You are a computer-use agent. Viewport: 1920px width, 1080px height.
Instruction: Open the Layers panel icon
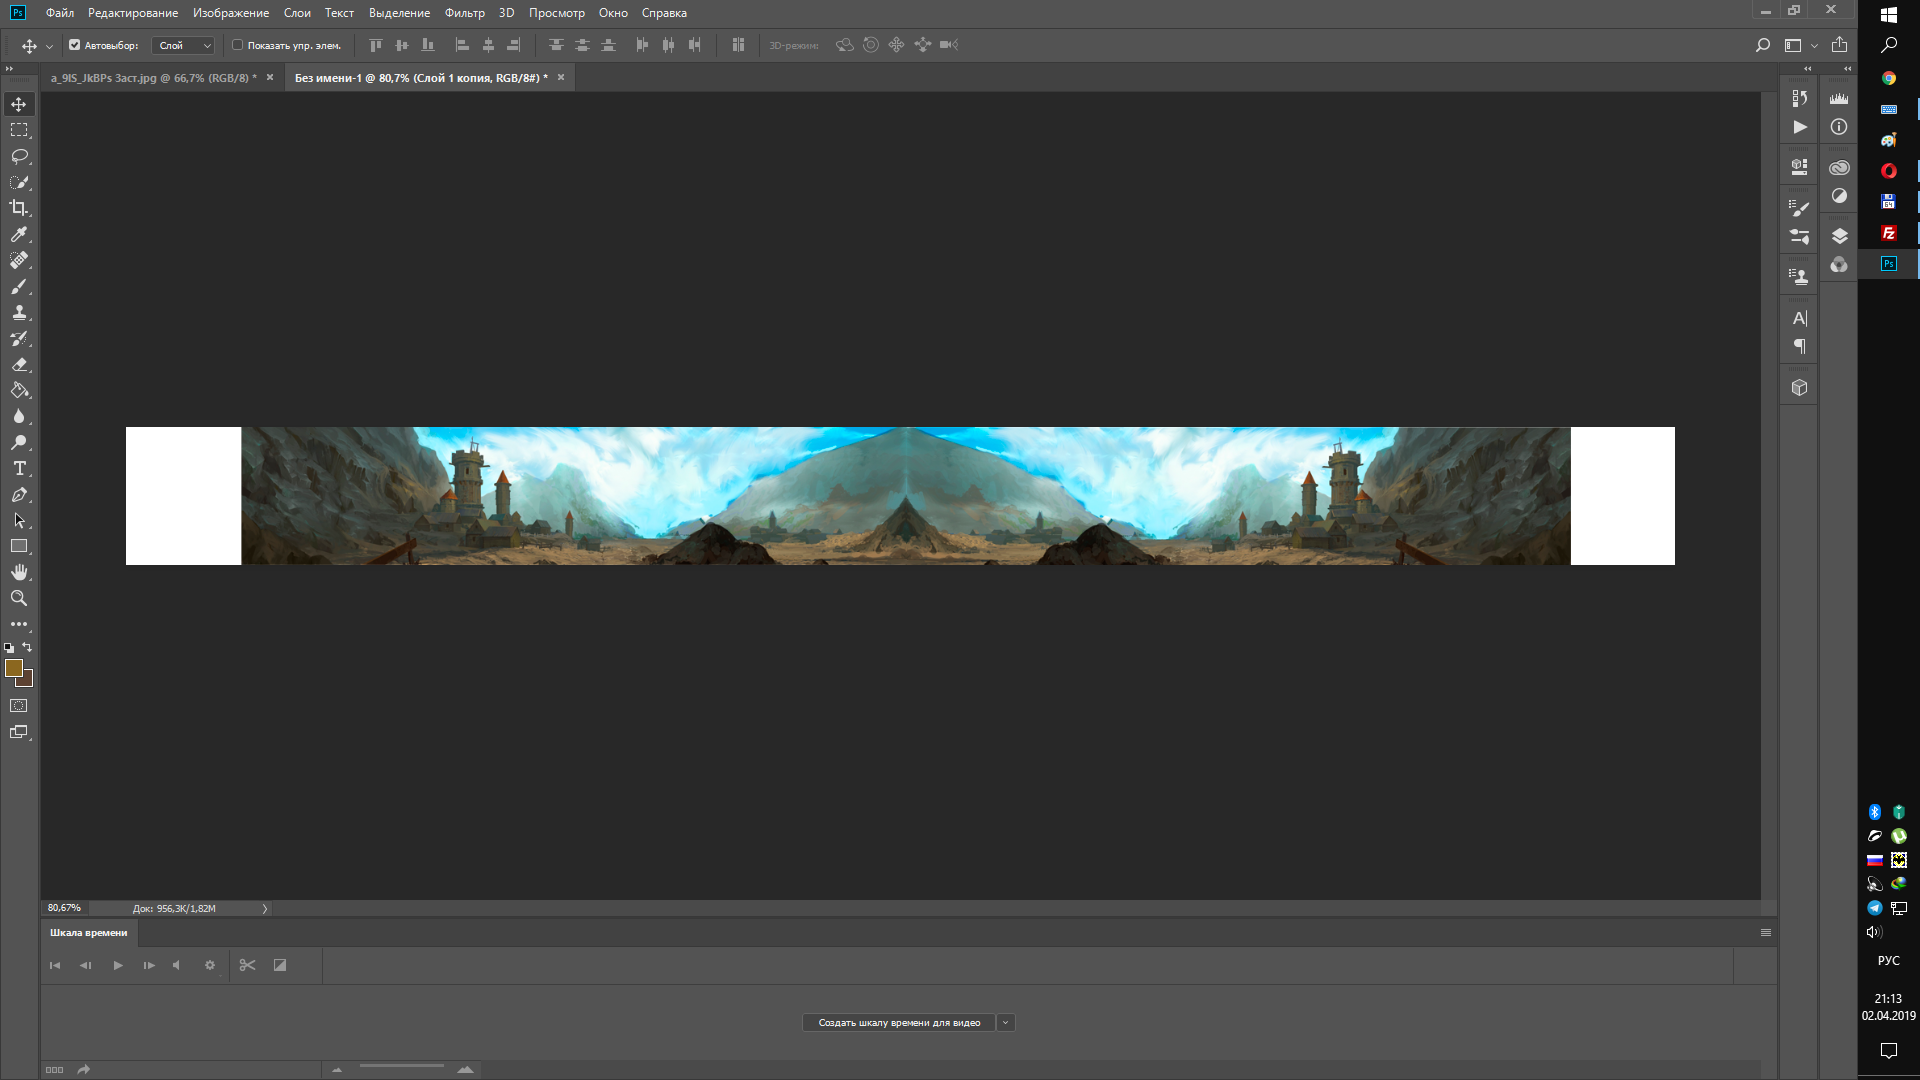[1839, 236]
